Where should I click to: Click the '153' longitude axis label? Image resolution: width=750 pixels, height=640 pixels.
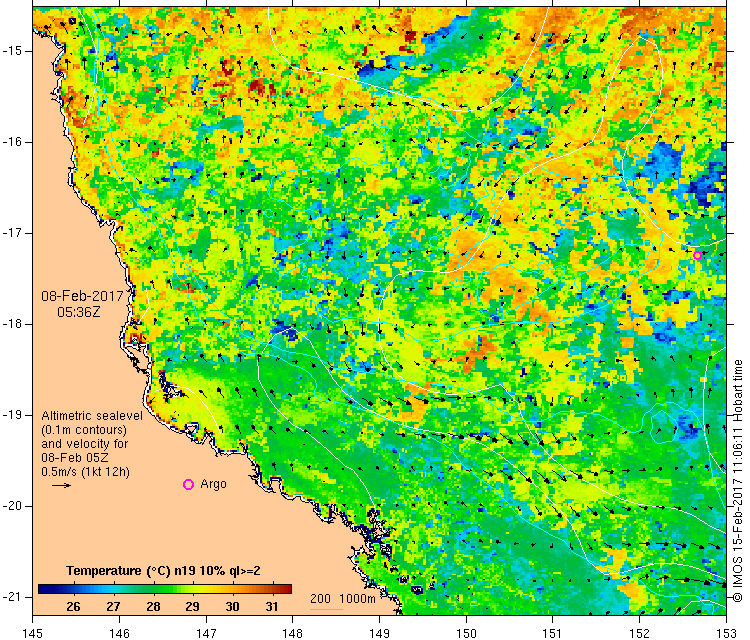click(726, 633)
